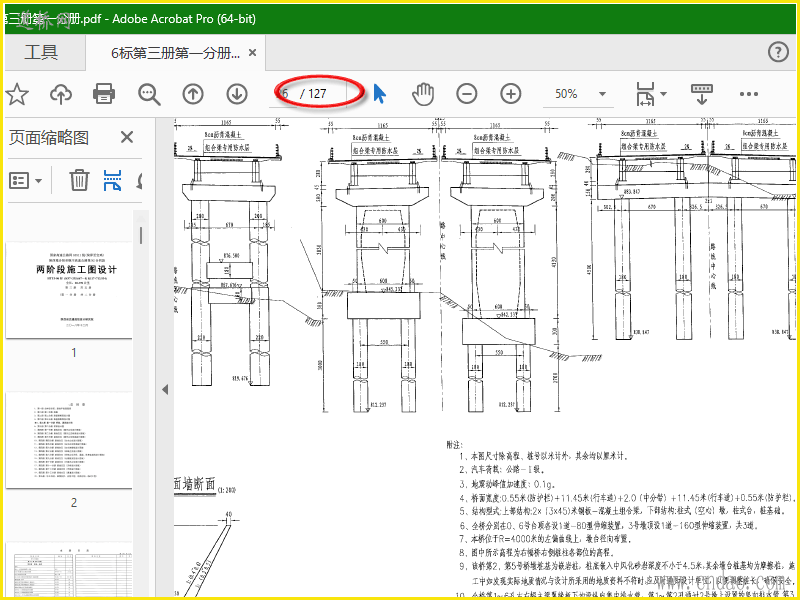Open the find text magnifier icon
Image resolution: width=800 pixels, height=600 pixels.
click(x=149, y=94)
